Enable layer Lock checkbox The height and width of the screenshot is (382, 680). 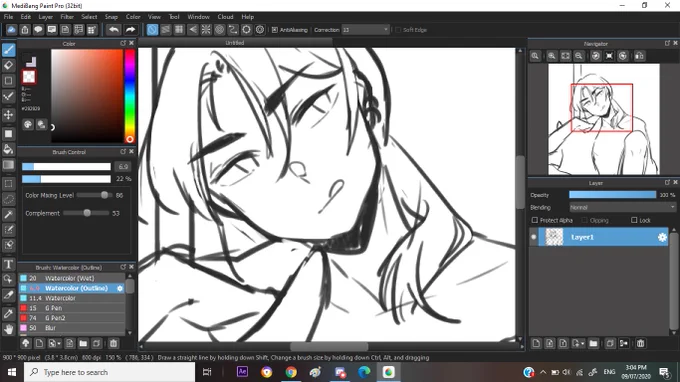(634, 220)
